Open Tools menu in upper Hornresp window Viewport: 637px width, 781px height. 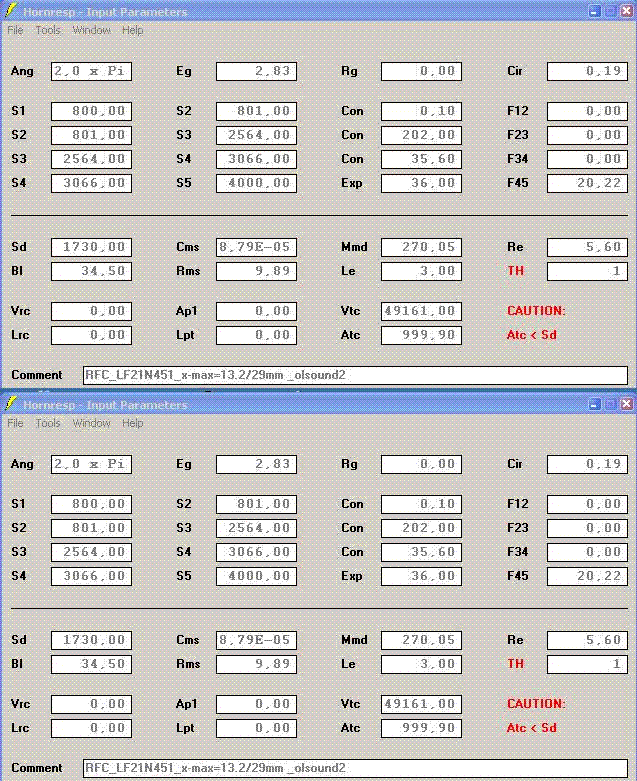[x=48, y=30]
